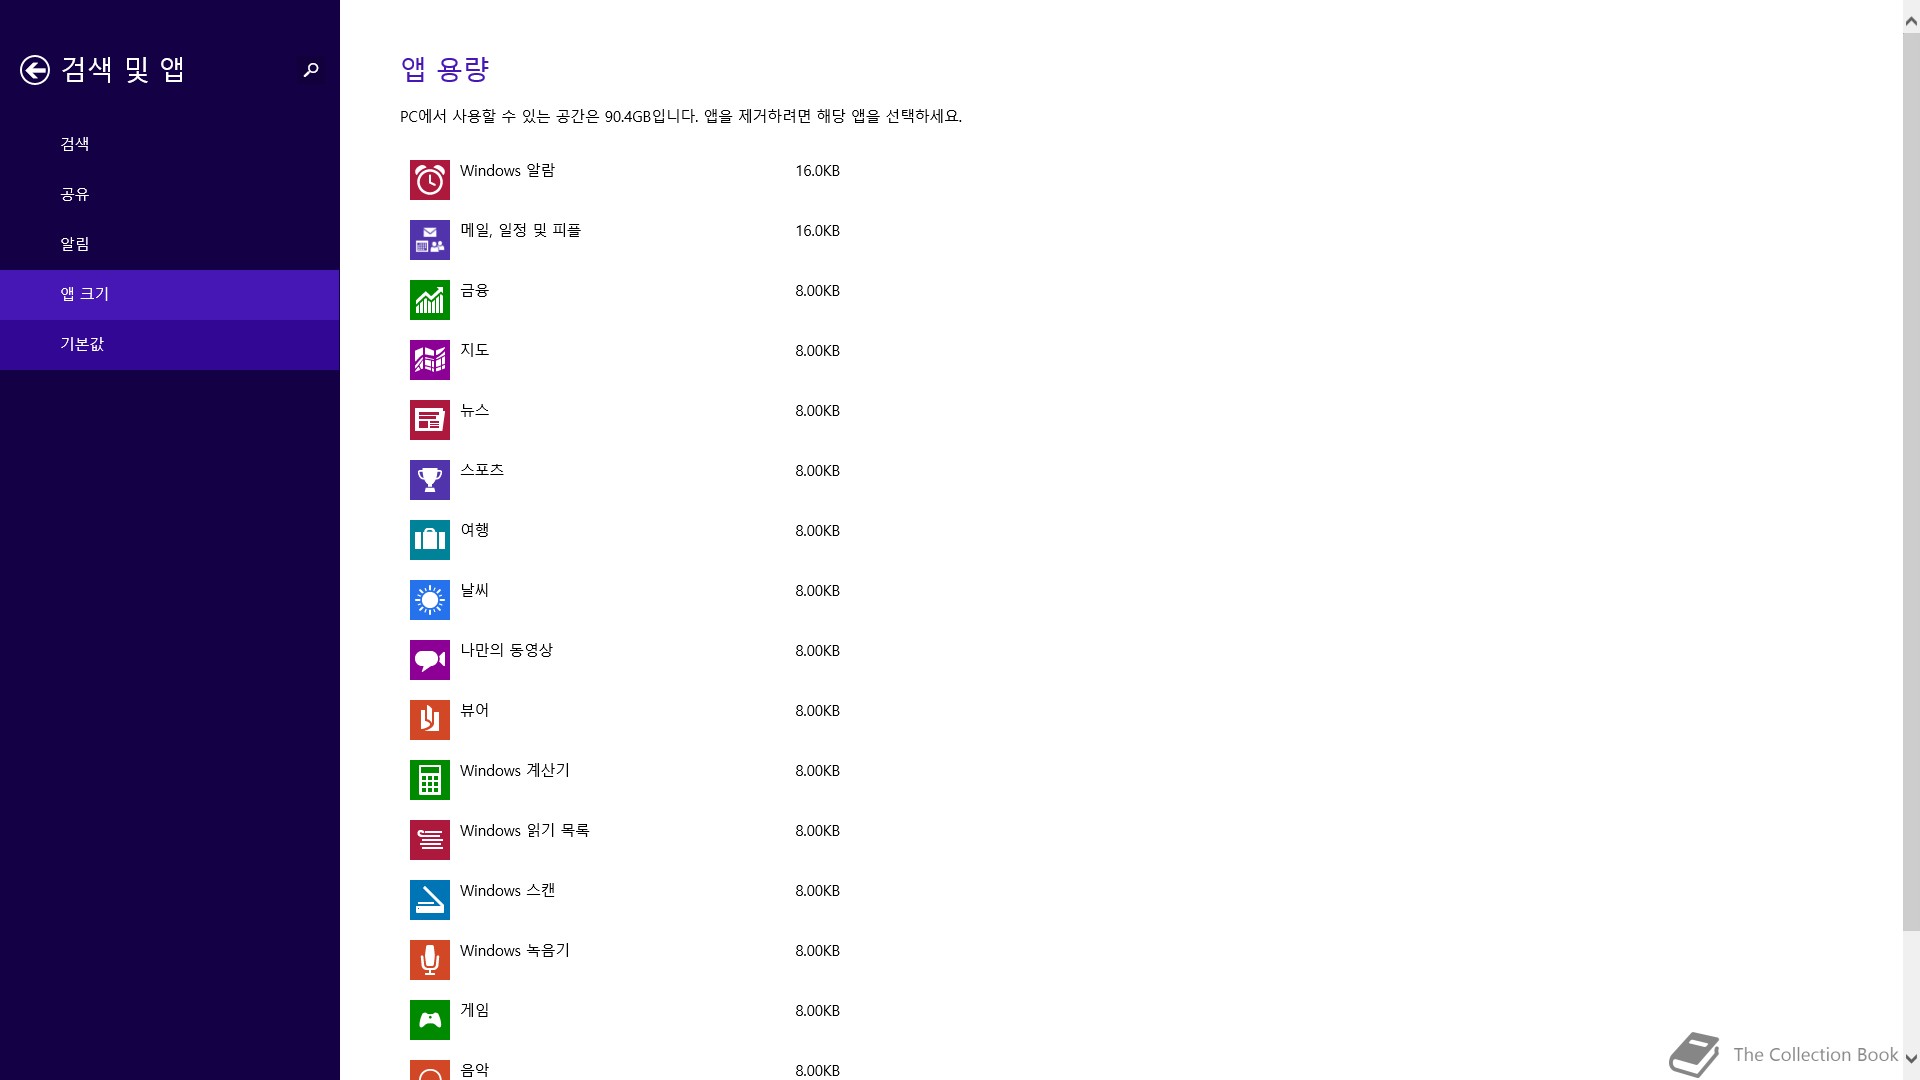Go back using the arrow icon
The image size is (1920, 1080).
coord(35,69)
